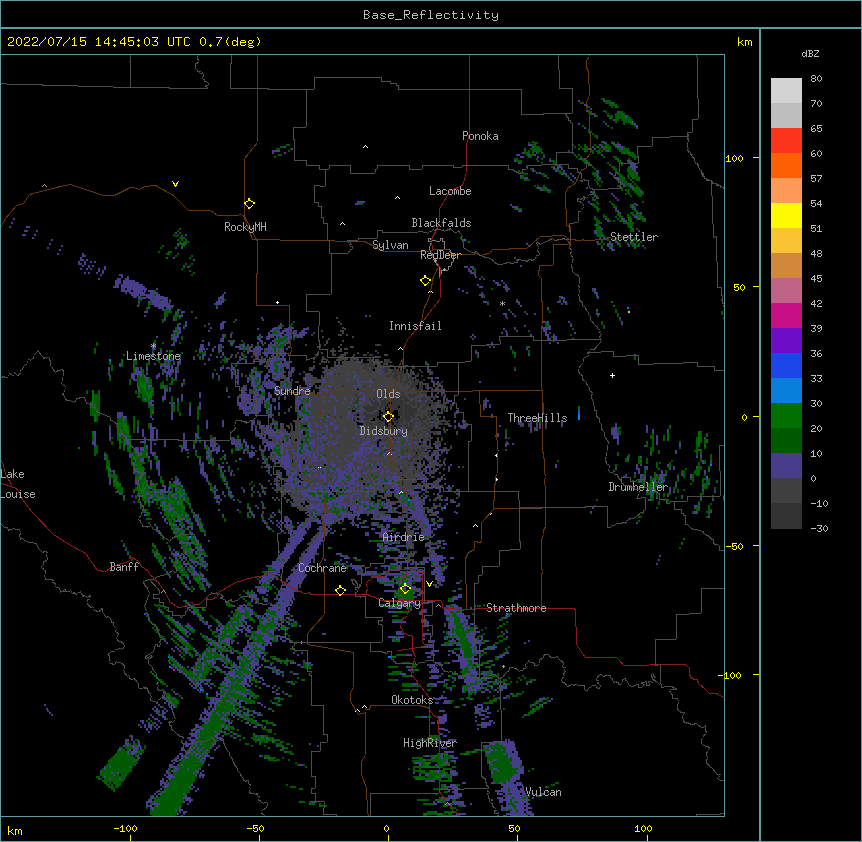Click the yellow diamond marker beside RockyMH
This screenshot has height=842, width=862.
(250, 204)
